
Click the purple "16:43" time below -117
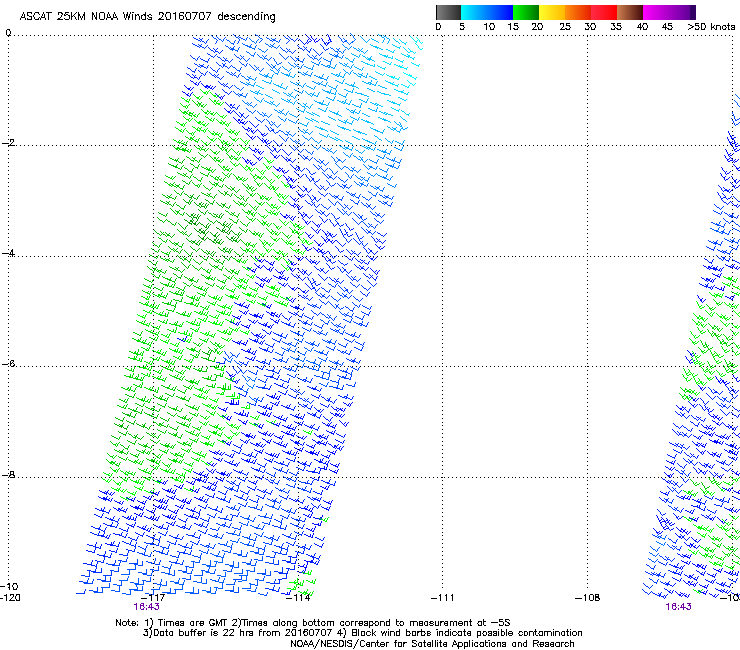pyautogui.click(x=146, y=607)
